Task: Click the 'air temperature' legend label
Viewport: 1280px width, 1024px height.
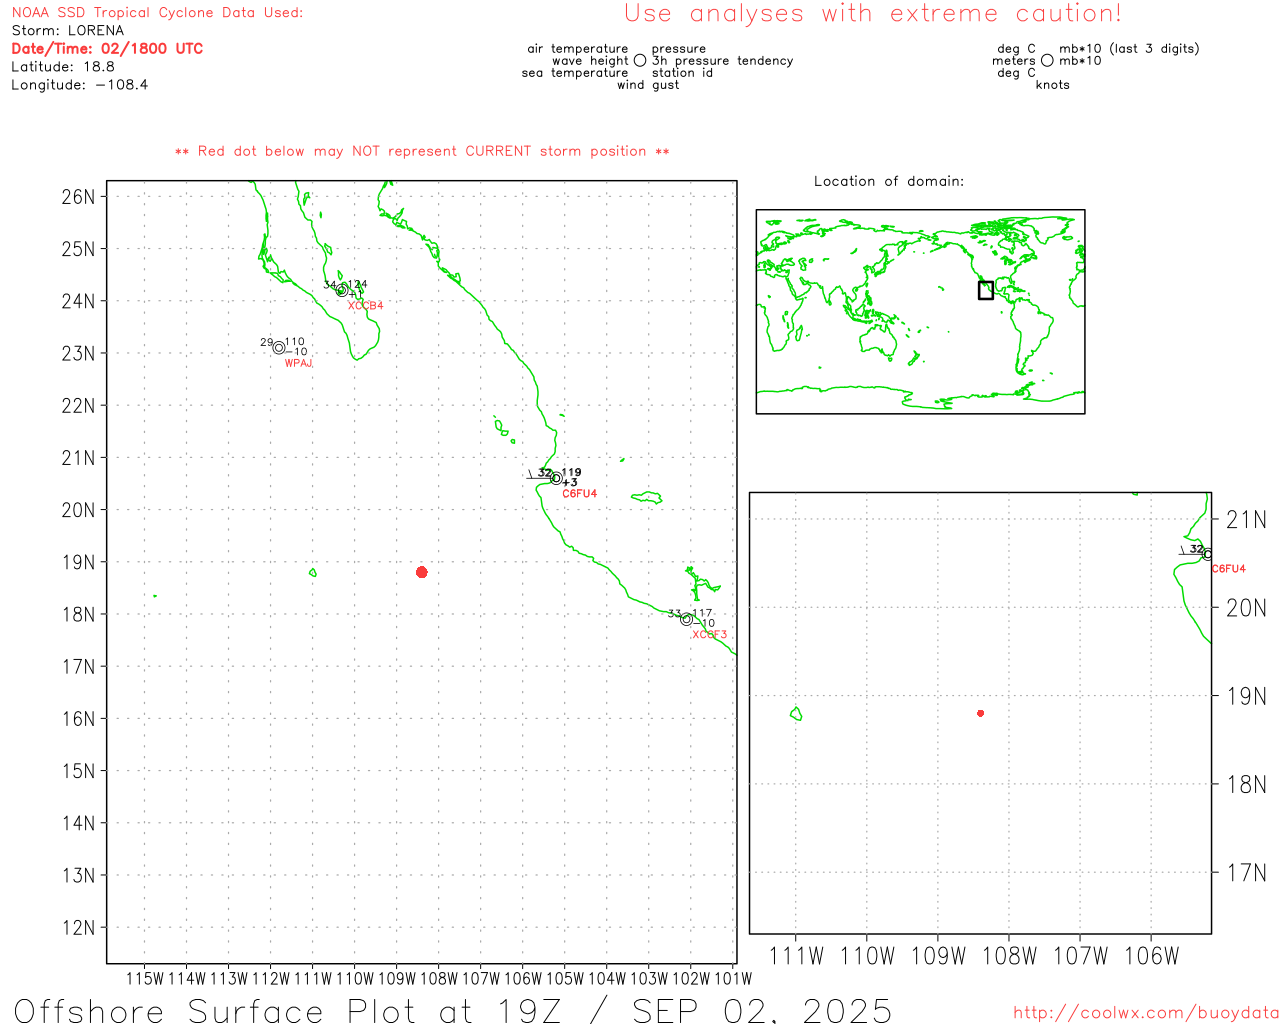Action: (578, 49)
